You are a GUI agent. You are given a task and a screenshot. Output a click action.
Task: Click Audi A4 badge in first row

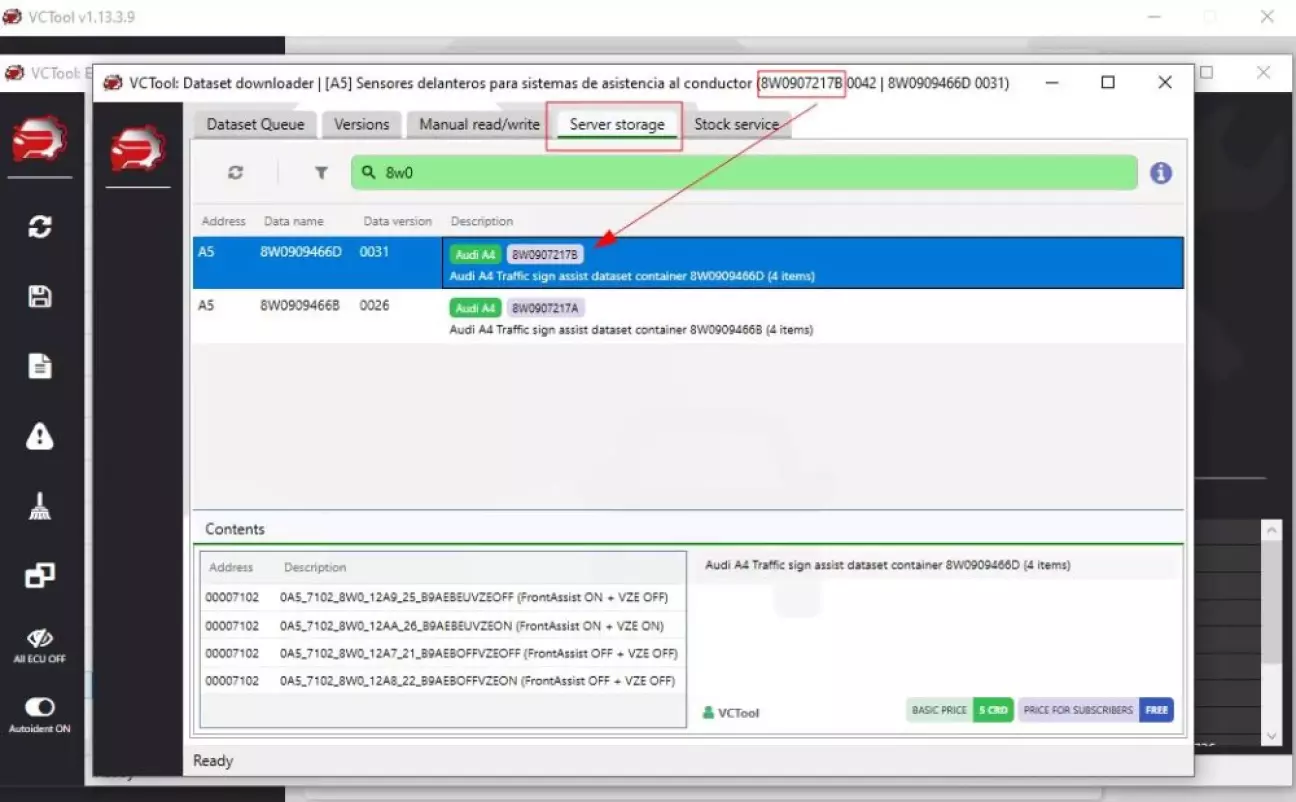coord(475,254)
